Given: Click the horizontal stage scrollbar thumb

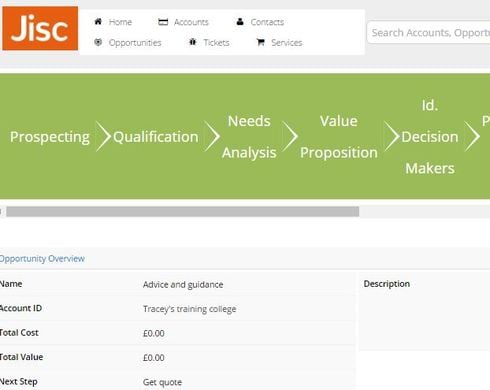Looking at the screenshot, I should 183,211.
